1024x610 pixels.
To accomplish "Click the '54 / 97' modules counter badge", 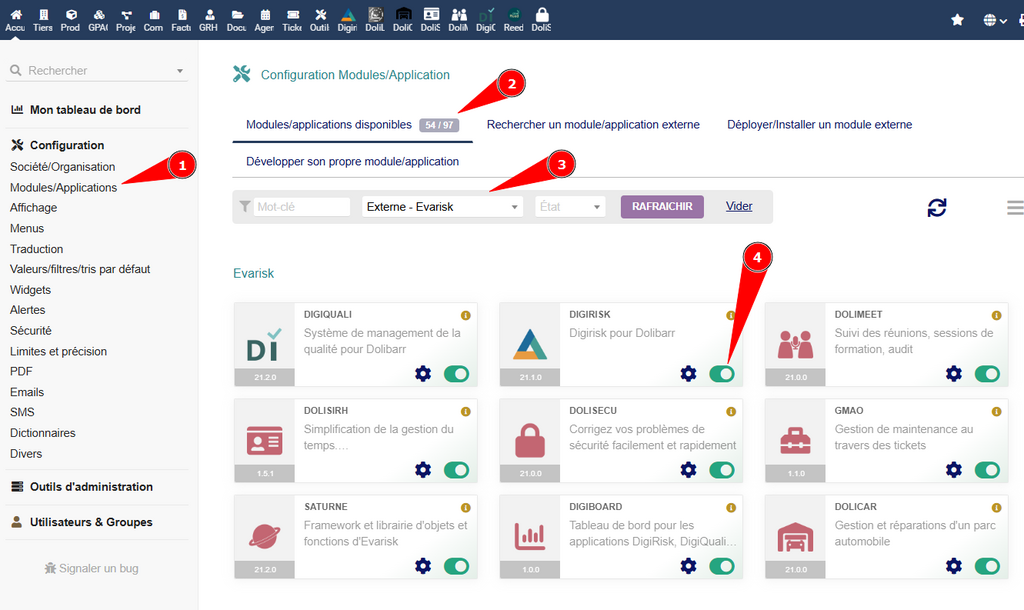I will (x=437, y=124).
